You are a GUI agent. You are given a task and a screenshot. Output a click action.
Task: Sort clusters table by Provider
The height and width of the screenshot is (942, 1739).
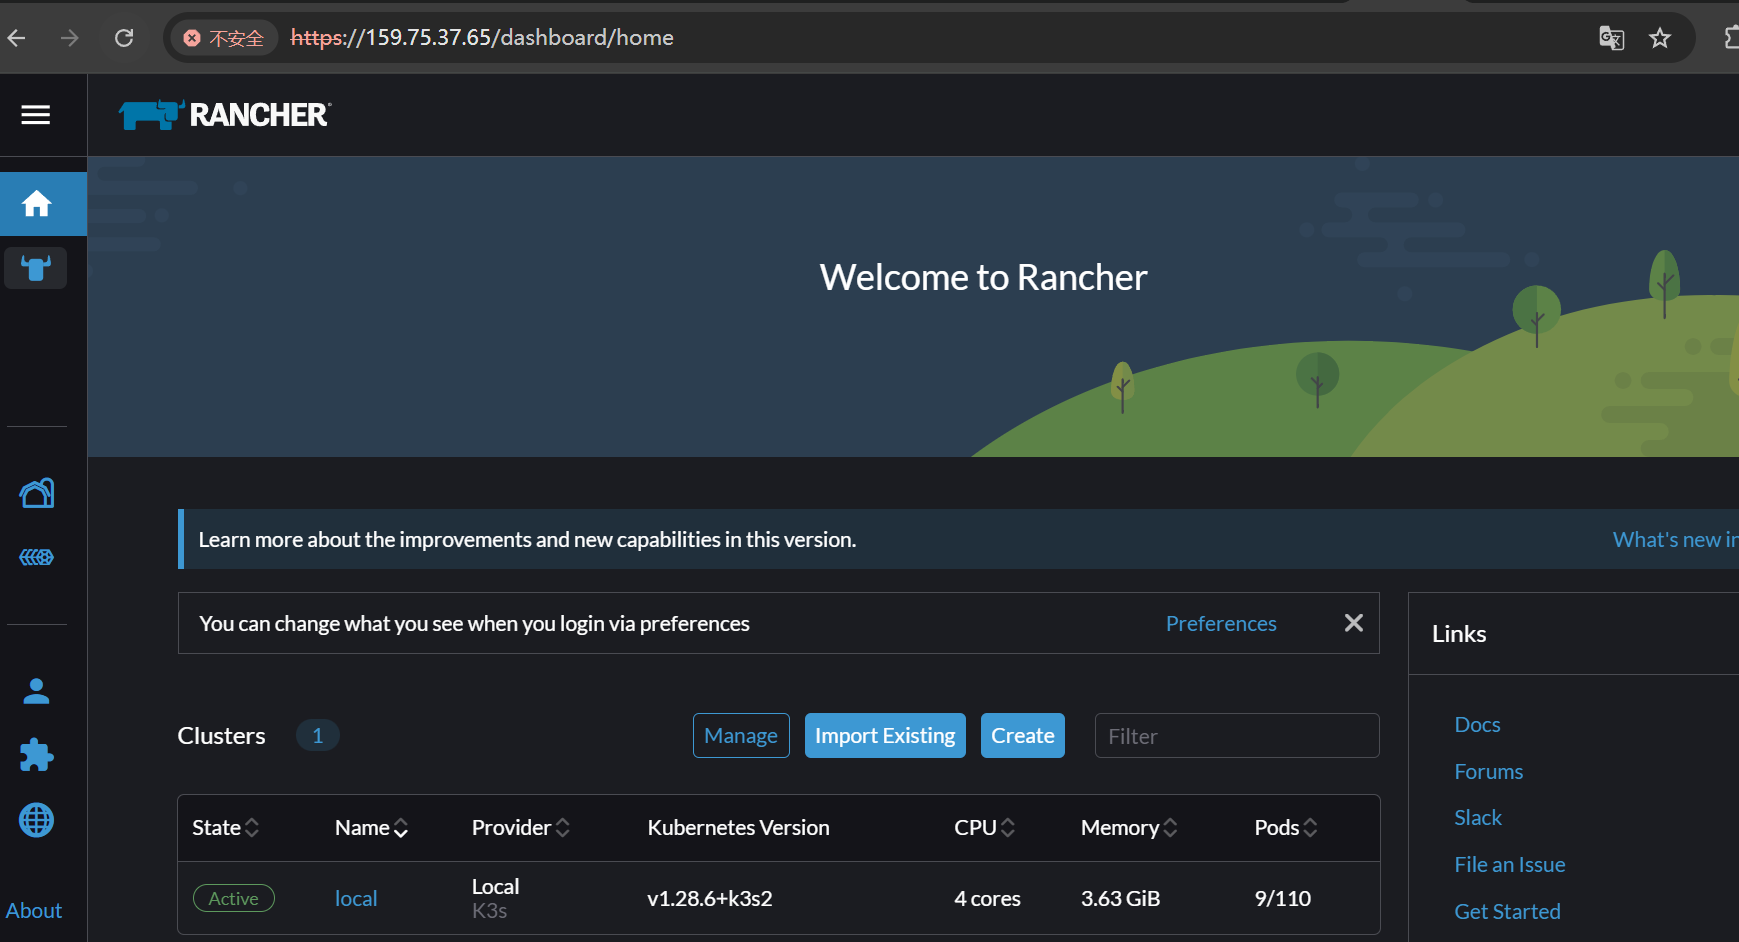pos(520,828)
